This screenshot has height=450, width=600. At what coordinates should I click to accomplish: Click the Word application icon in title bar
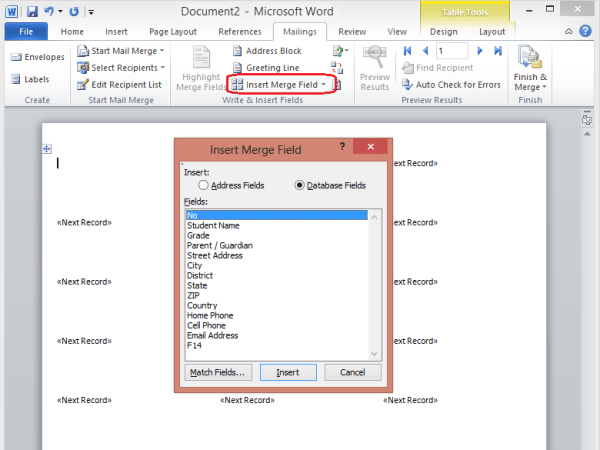point(11,11)
